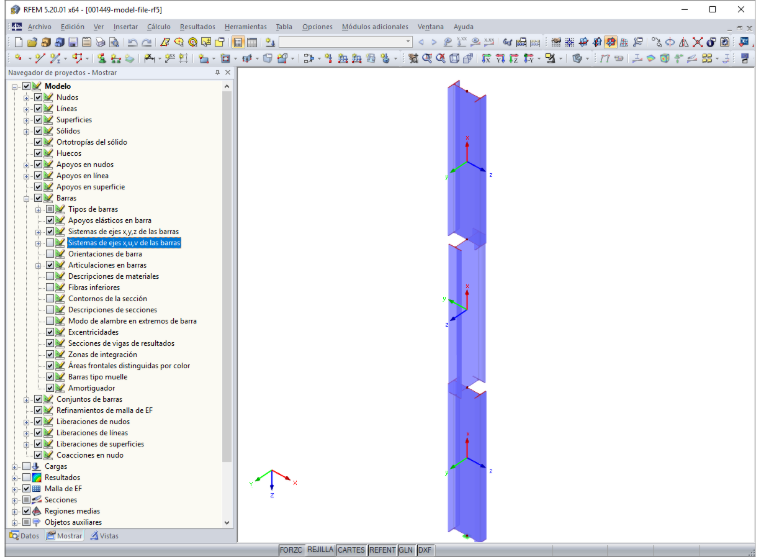Expand the Conjuntos de barras node
This screenshot has height=557, width=760.
point(27,399)
